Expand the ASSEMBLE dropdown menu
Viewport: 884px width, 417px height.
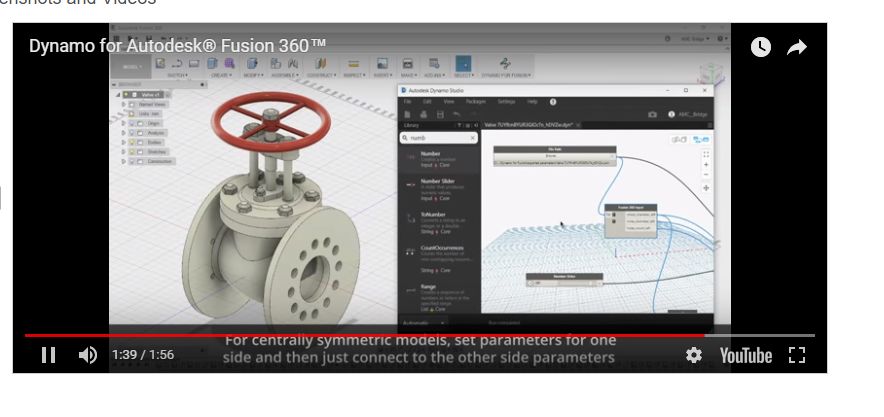pos(284,75)
